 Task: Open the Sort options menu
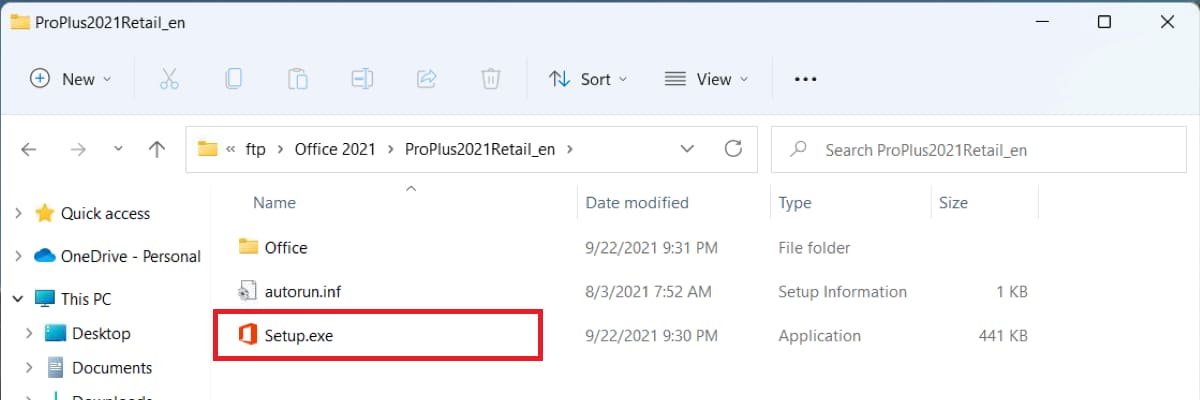589,79
